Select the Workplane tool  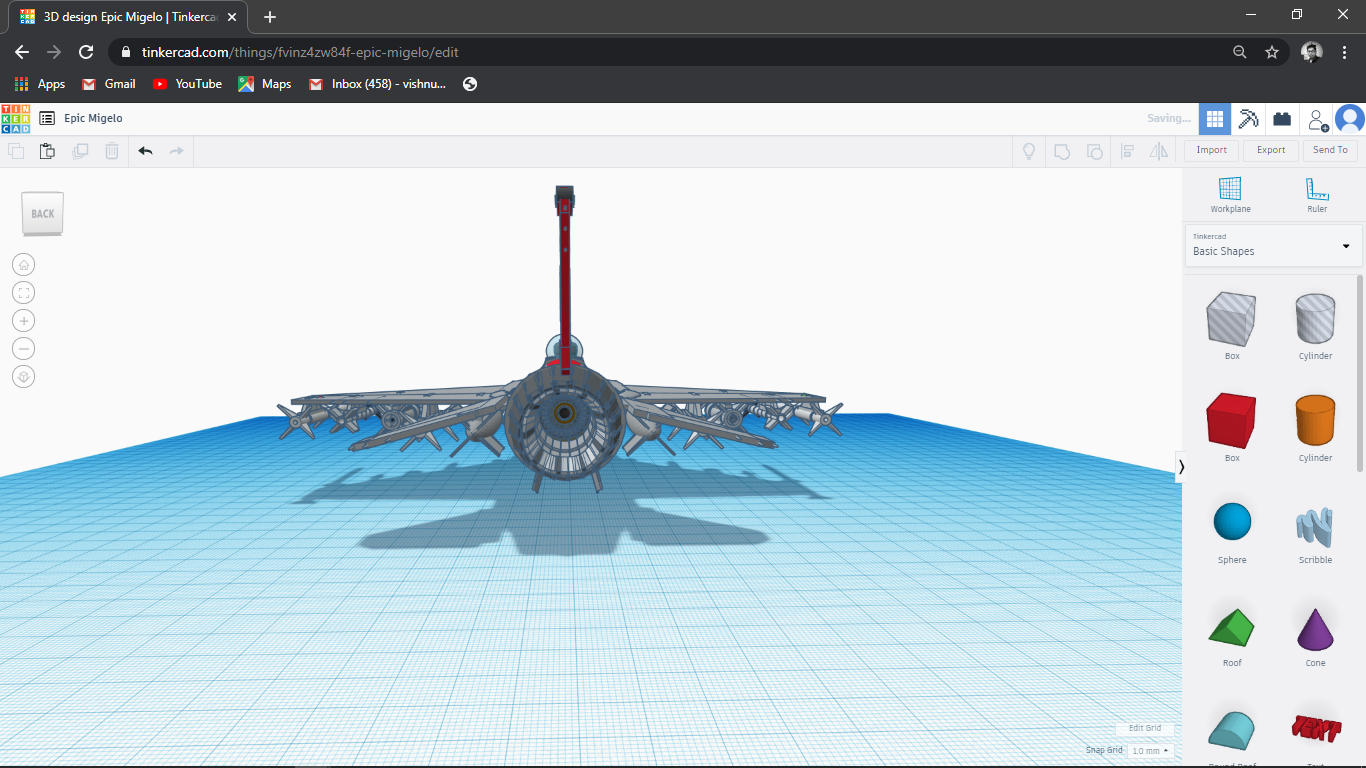1230,193
